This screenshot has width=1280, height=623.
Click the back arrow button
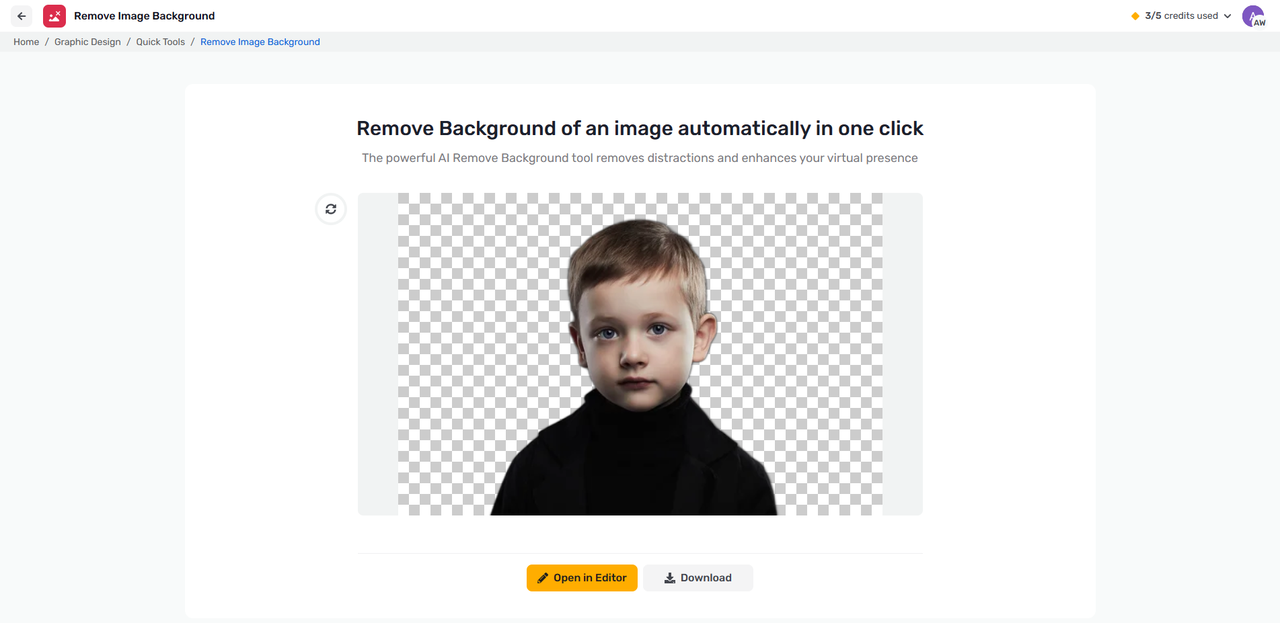pos(22,16)
